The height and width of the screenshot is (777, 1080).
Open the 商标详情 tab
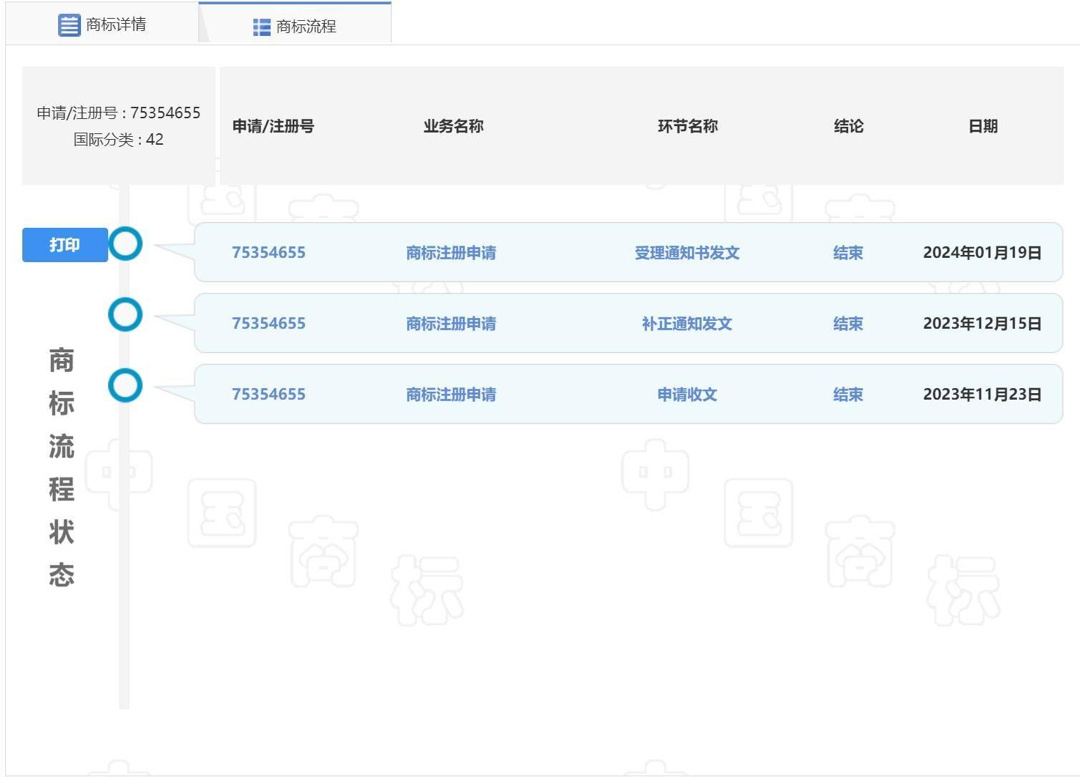[x=102, y=25]
